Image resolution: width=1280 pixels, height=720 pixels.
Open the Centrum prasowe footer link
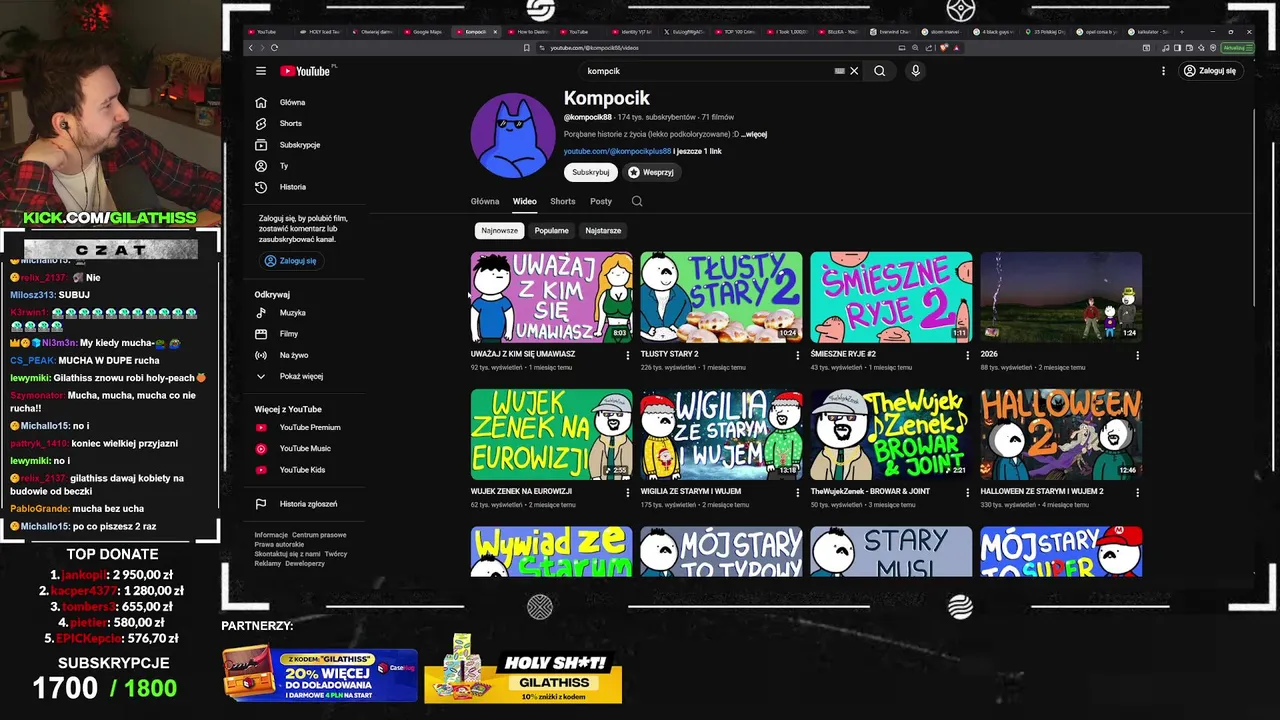coord(319,535)
